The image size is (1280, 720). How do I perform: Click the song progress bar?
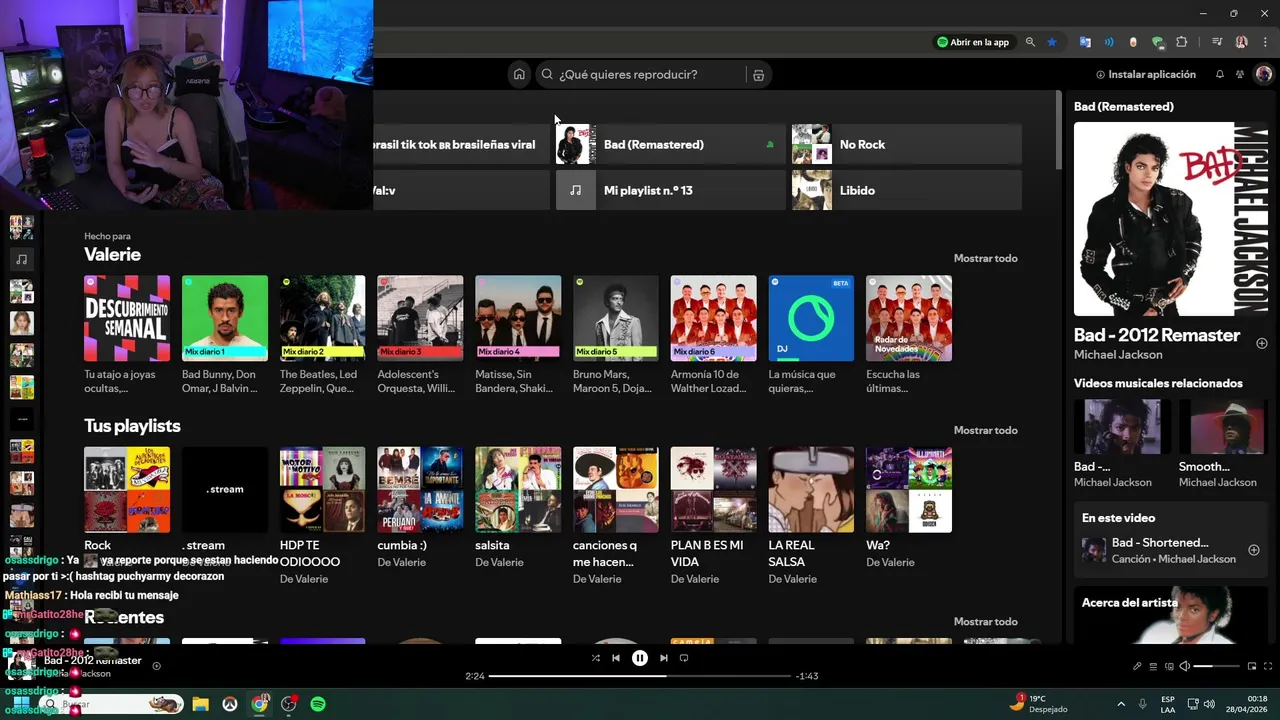coord(640,676)
